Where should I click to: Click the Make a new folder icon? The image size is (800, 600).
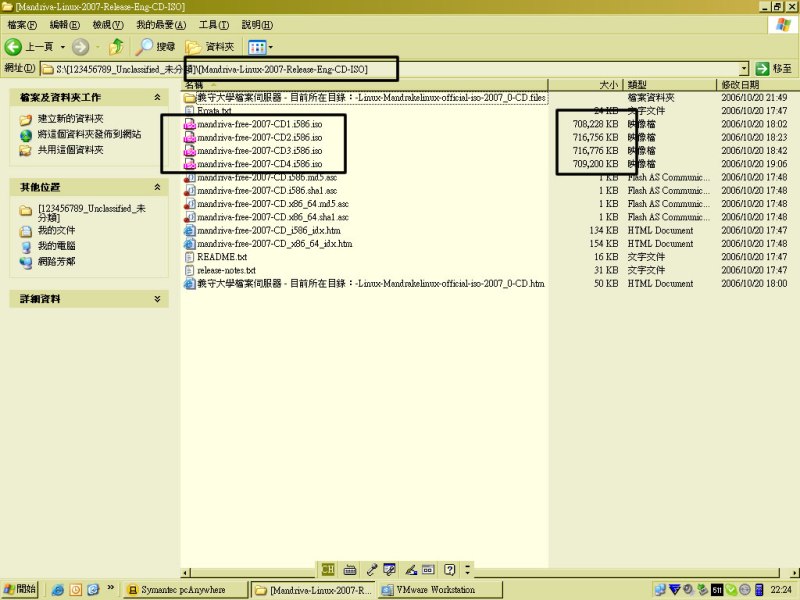coord(26,119)
